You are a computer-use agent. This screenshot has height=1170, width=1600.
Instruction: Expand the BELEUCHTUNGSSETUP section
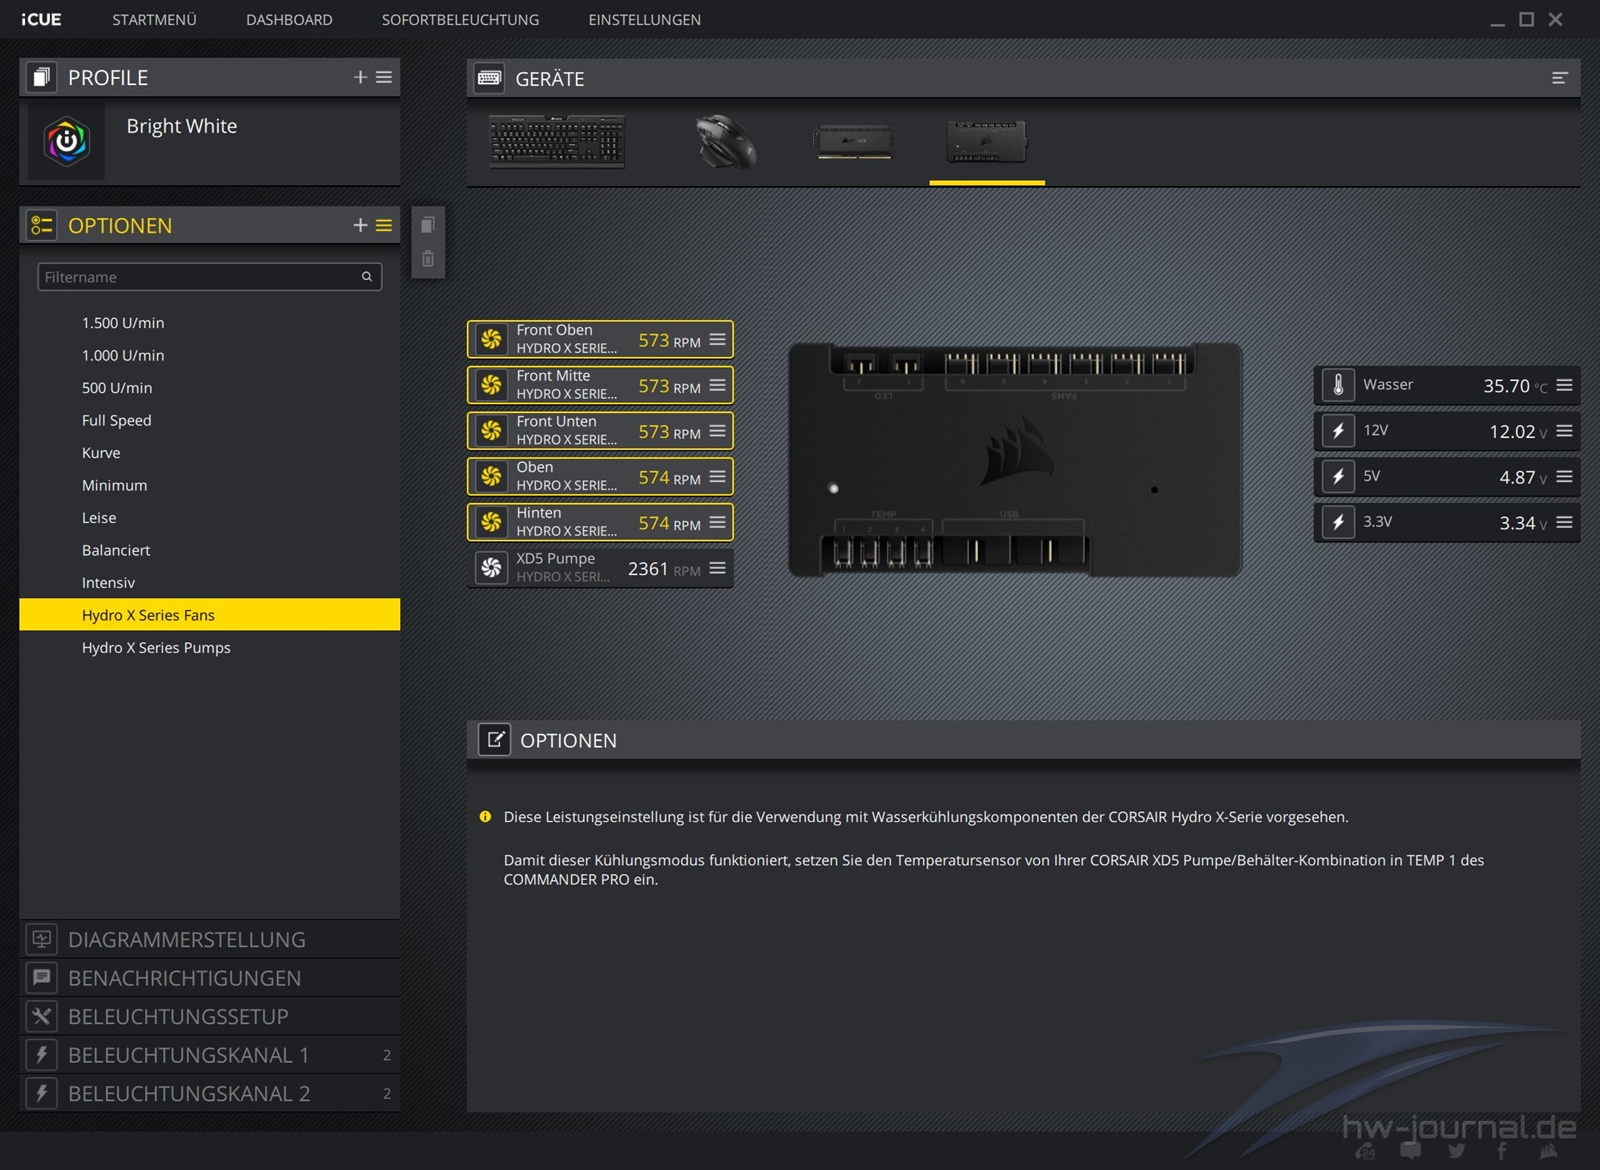(x=209, y=1016)
